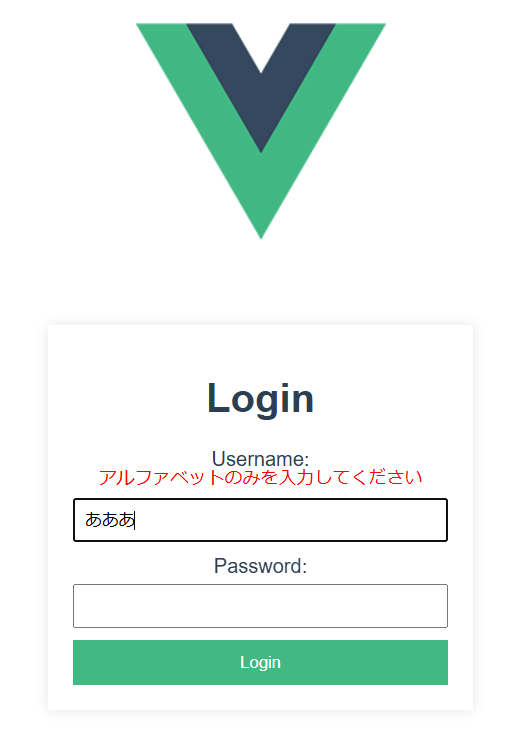Click the white Login text on the green button
530x733 pixels.
(260, 662)
